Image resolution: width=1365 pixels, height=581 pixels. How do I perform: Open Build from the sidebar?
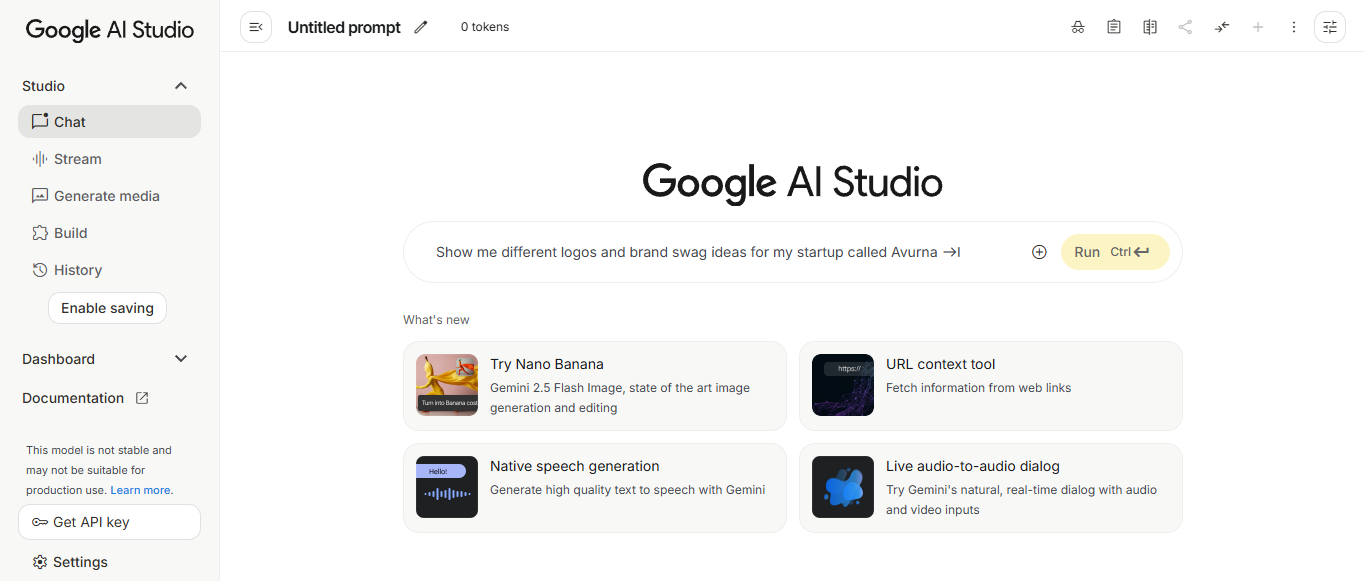(x=109, y=233)
